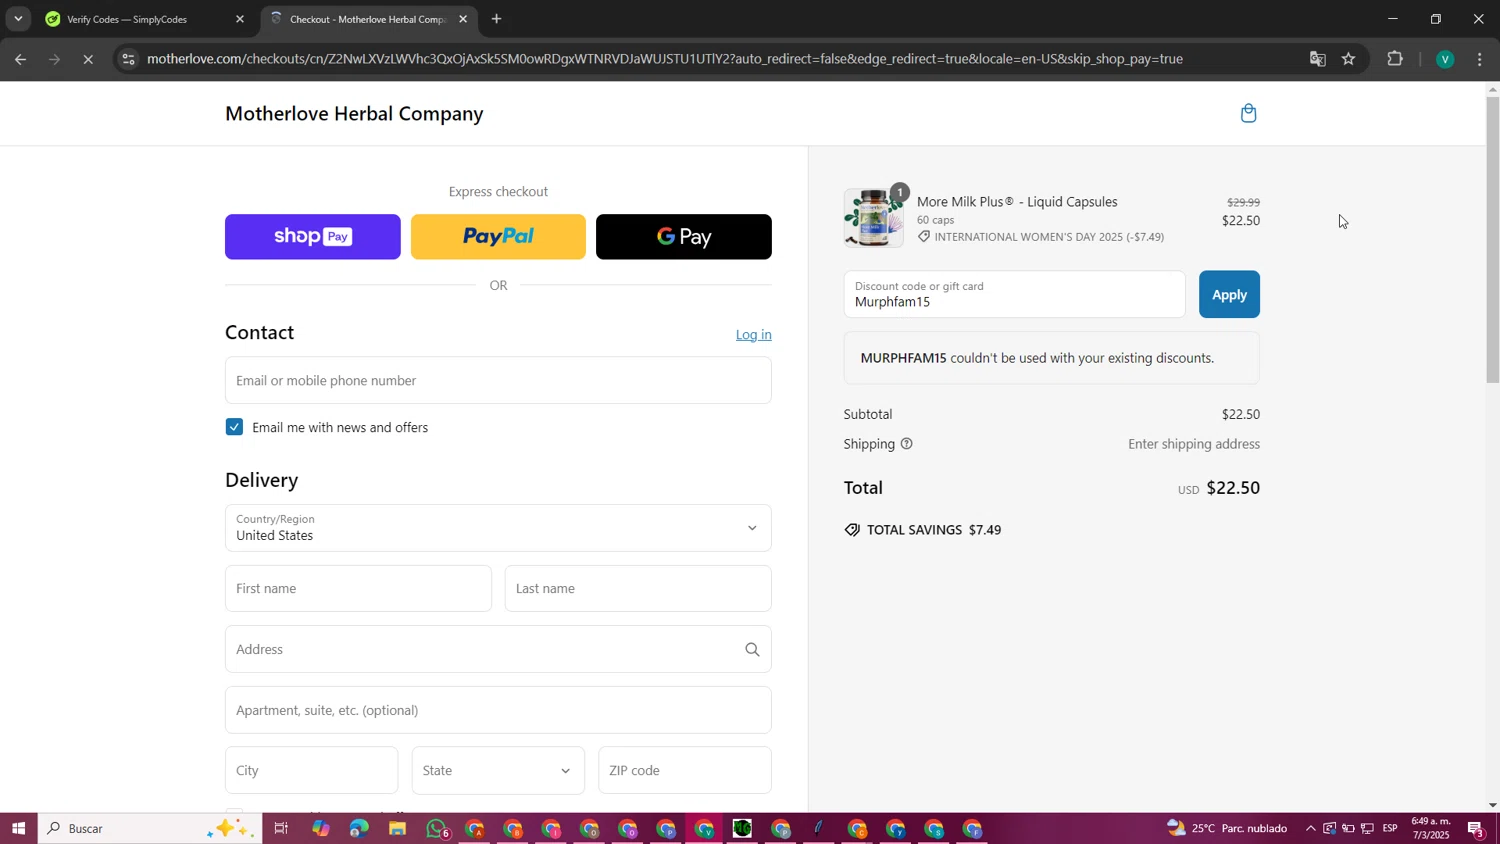Open the browser extensions puzzle icon
This screenshot has height=844, width=1500.
point(1395,59)
